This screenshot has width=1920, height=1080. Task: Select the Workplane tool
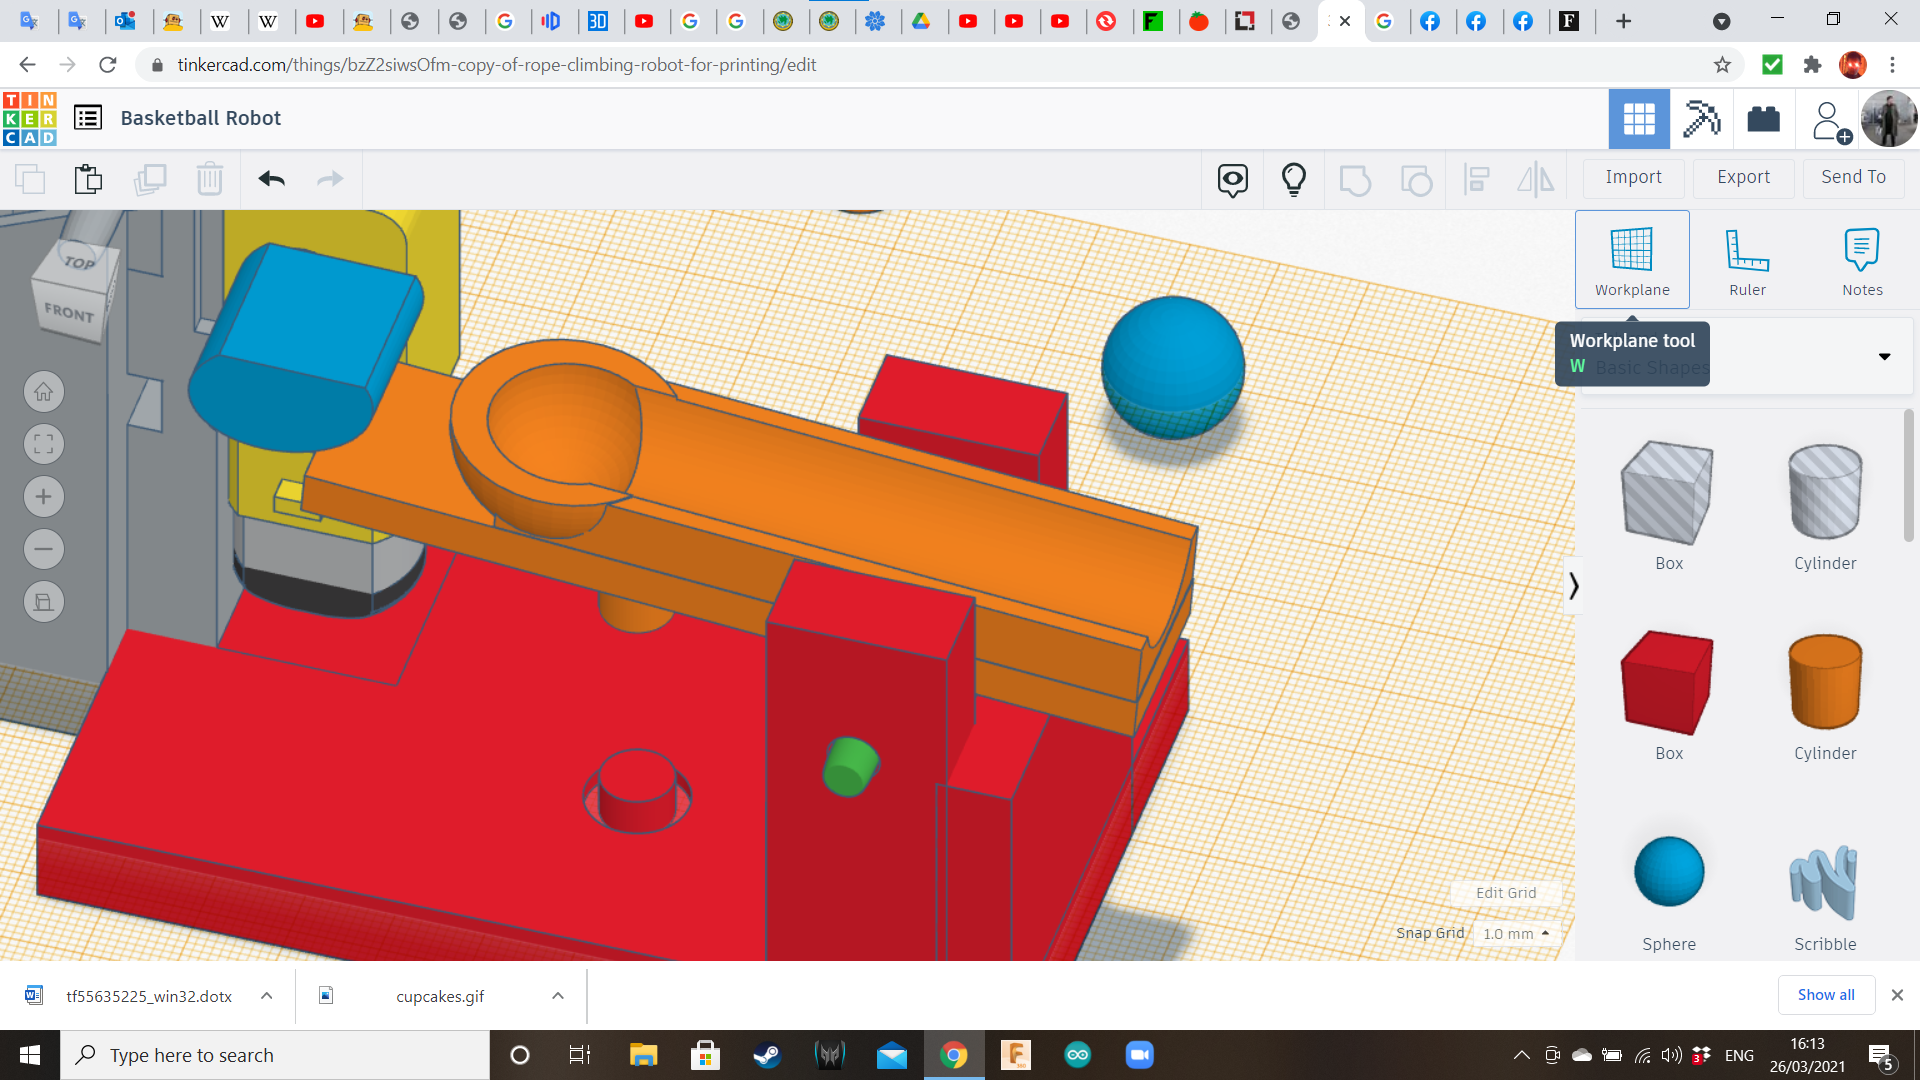[x=1631, y=258]
